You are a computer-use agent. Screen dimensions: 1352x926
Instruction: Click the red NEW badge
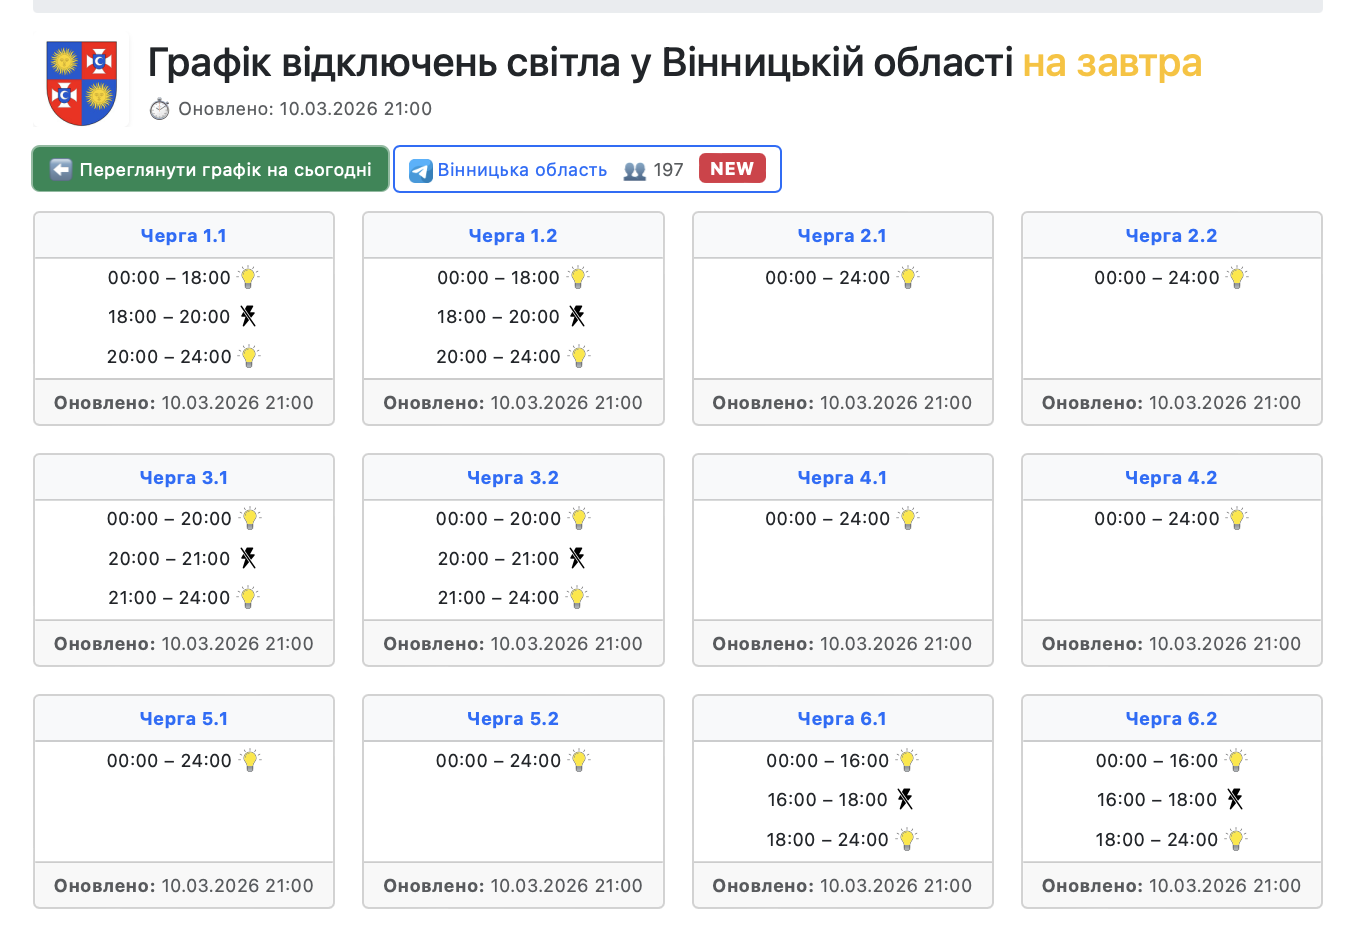pos(732,169)
